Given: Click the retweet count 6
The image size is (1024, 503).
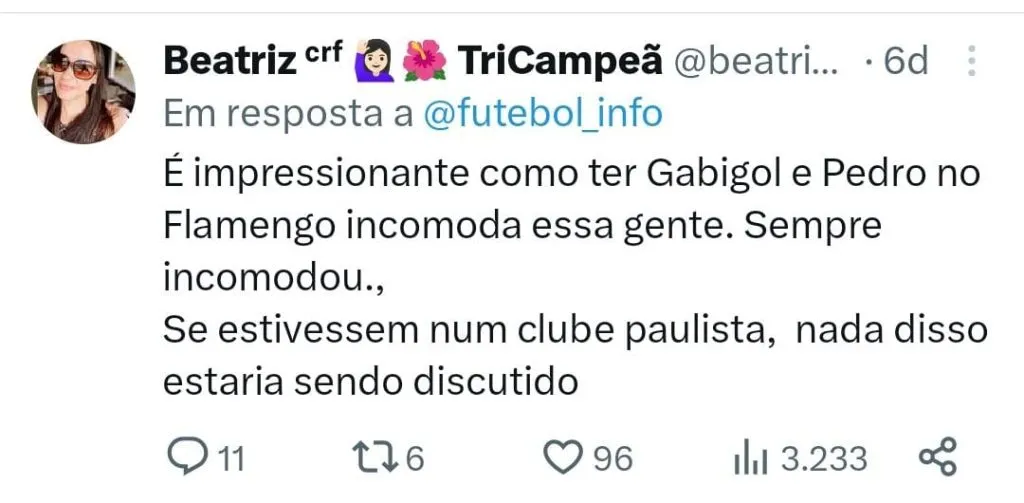Looking at the screenshot, I should [x=415, y=459].
